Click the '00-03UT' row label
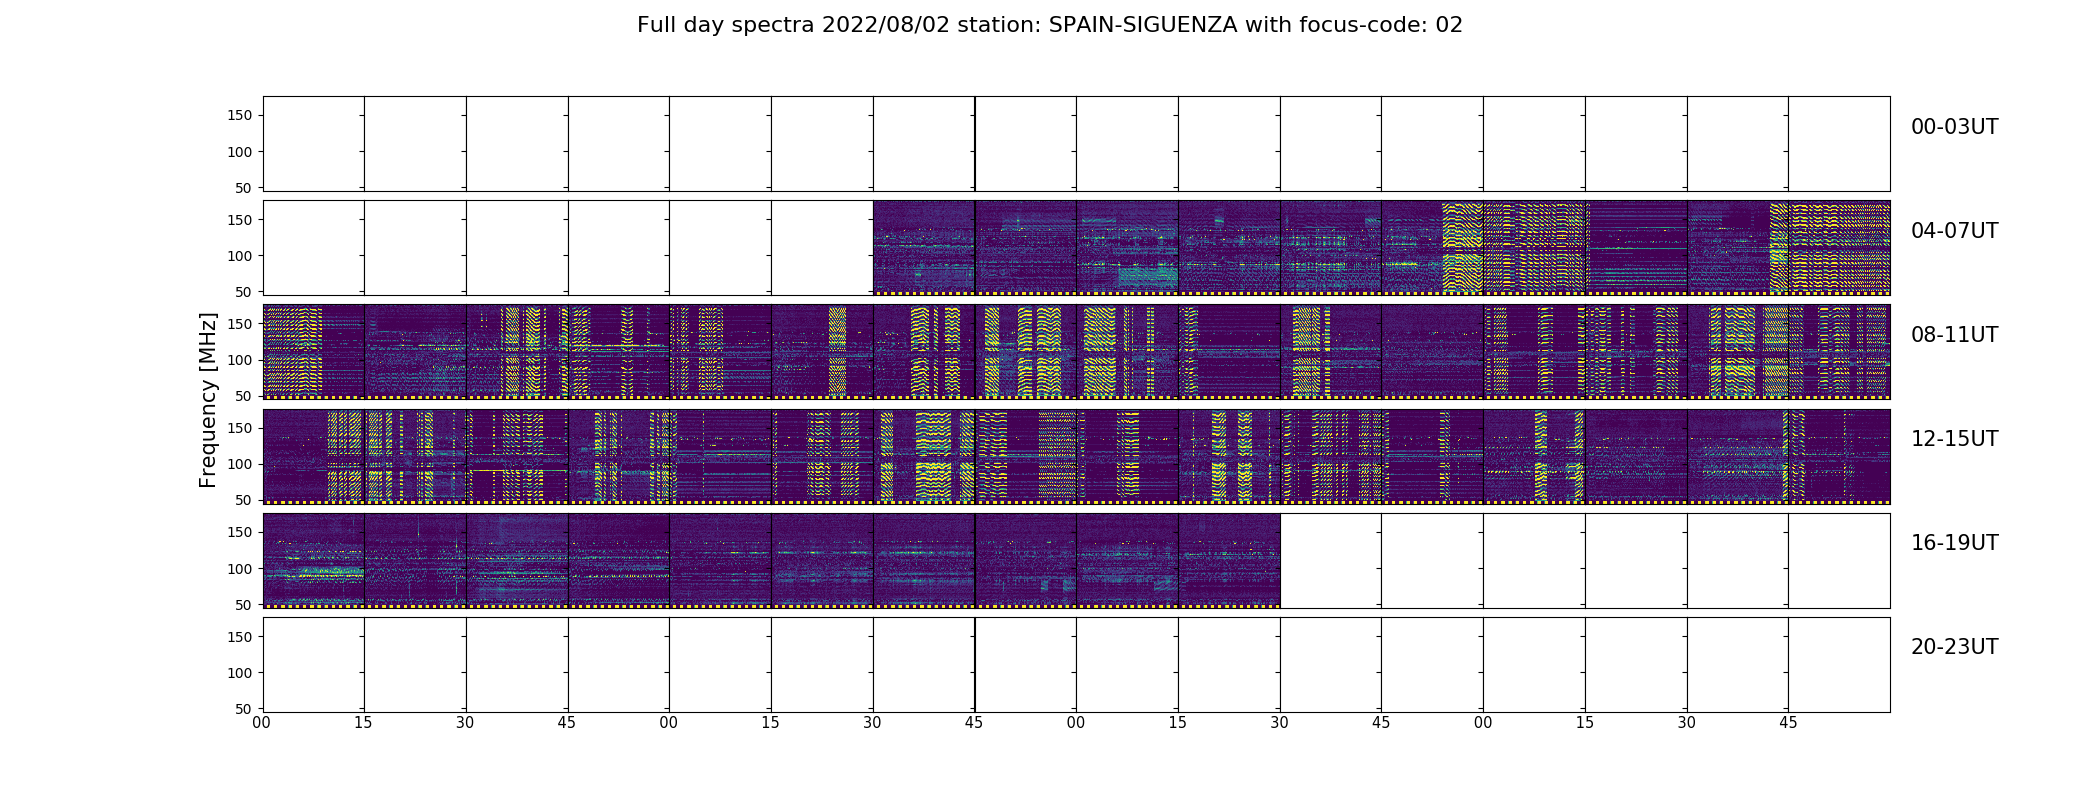Image resolution: width=2100 pixels, height=800 pixels. tap(1954, 127)
